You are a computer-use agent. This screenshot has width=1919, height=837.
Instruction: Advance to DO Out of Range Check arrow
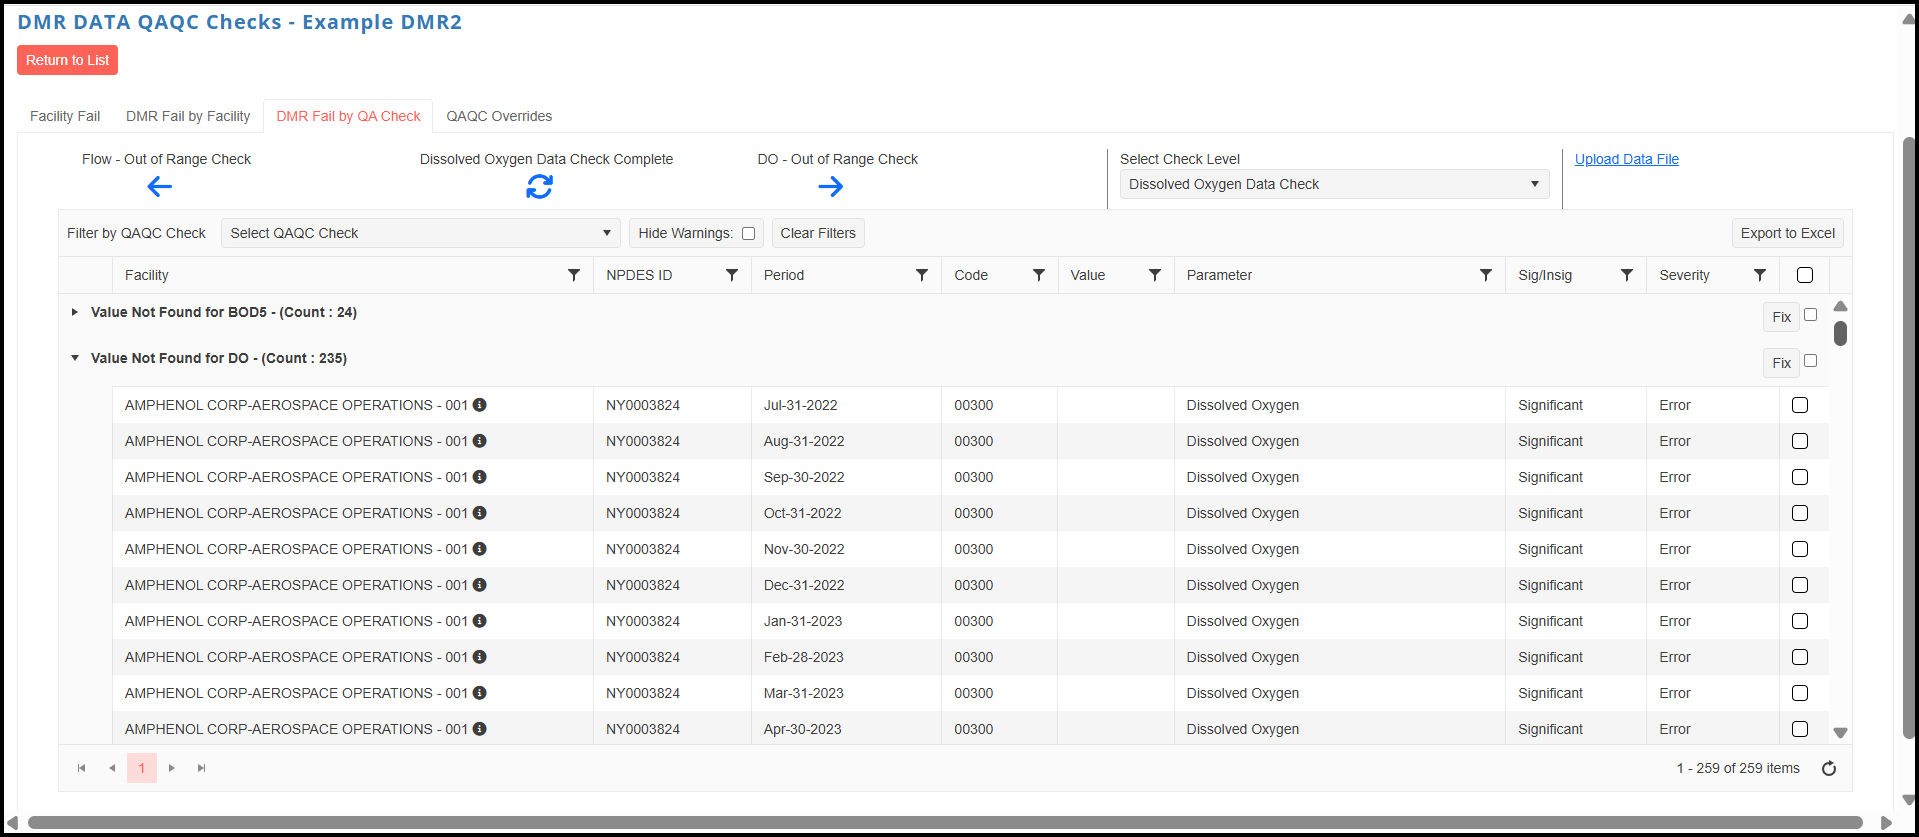pos(831,186)
